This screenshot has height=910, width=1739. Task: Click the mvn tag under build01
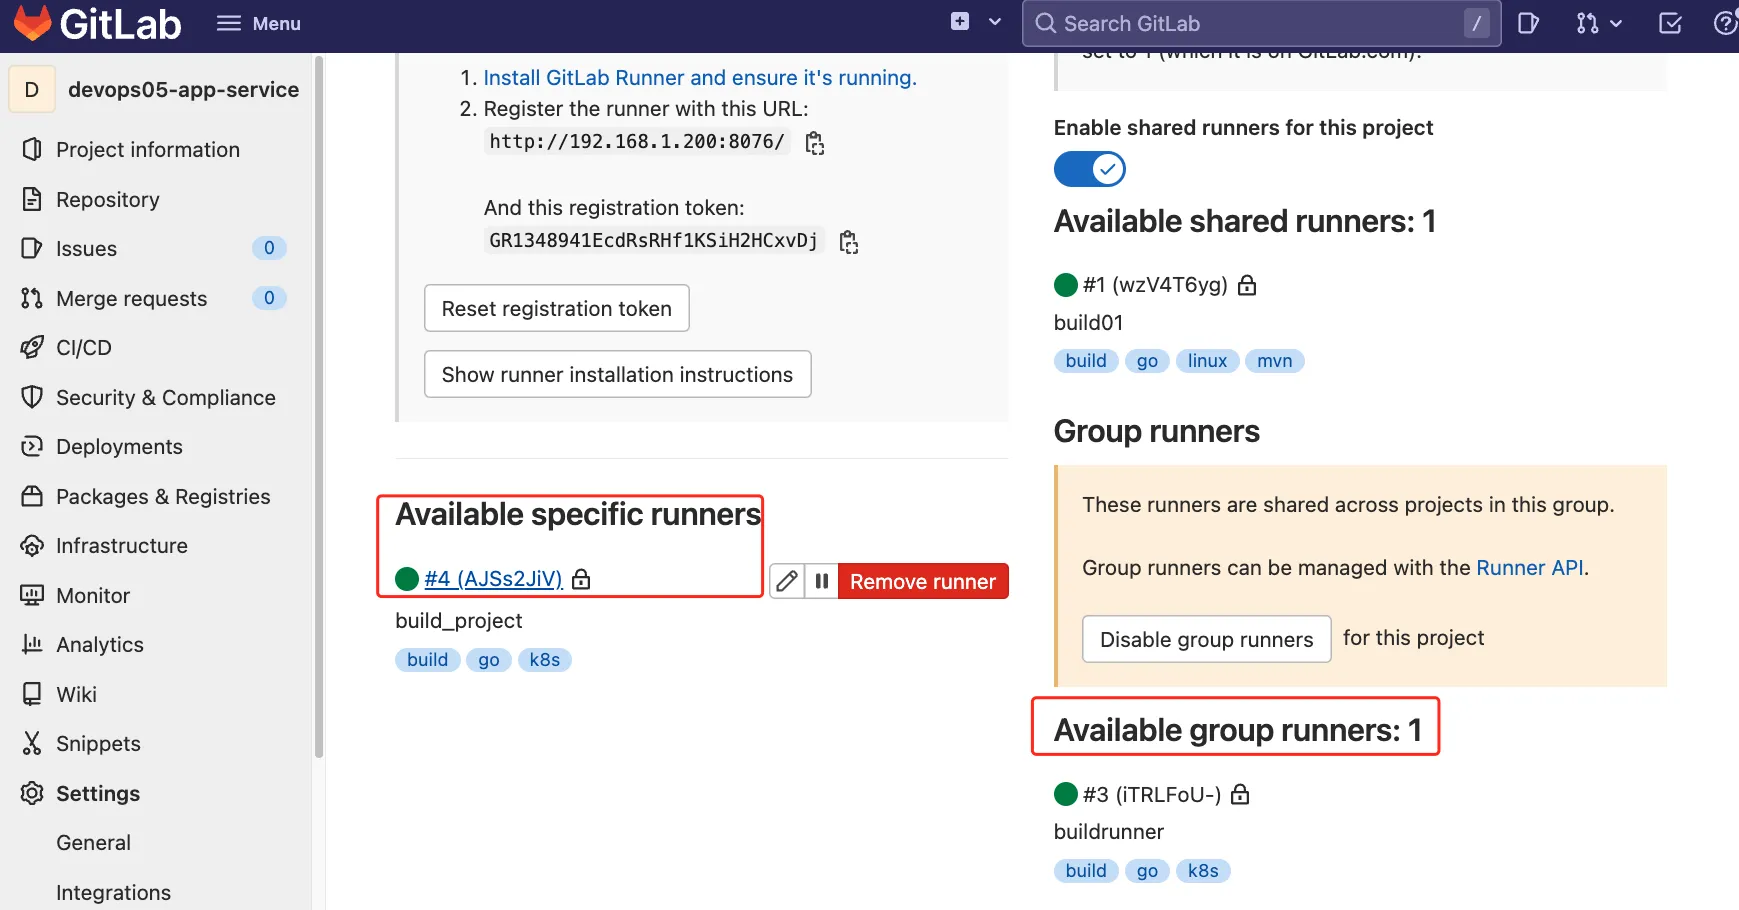1275,361
